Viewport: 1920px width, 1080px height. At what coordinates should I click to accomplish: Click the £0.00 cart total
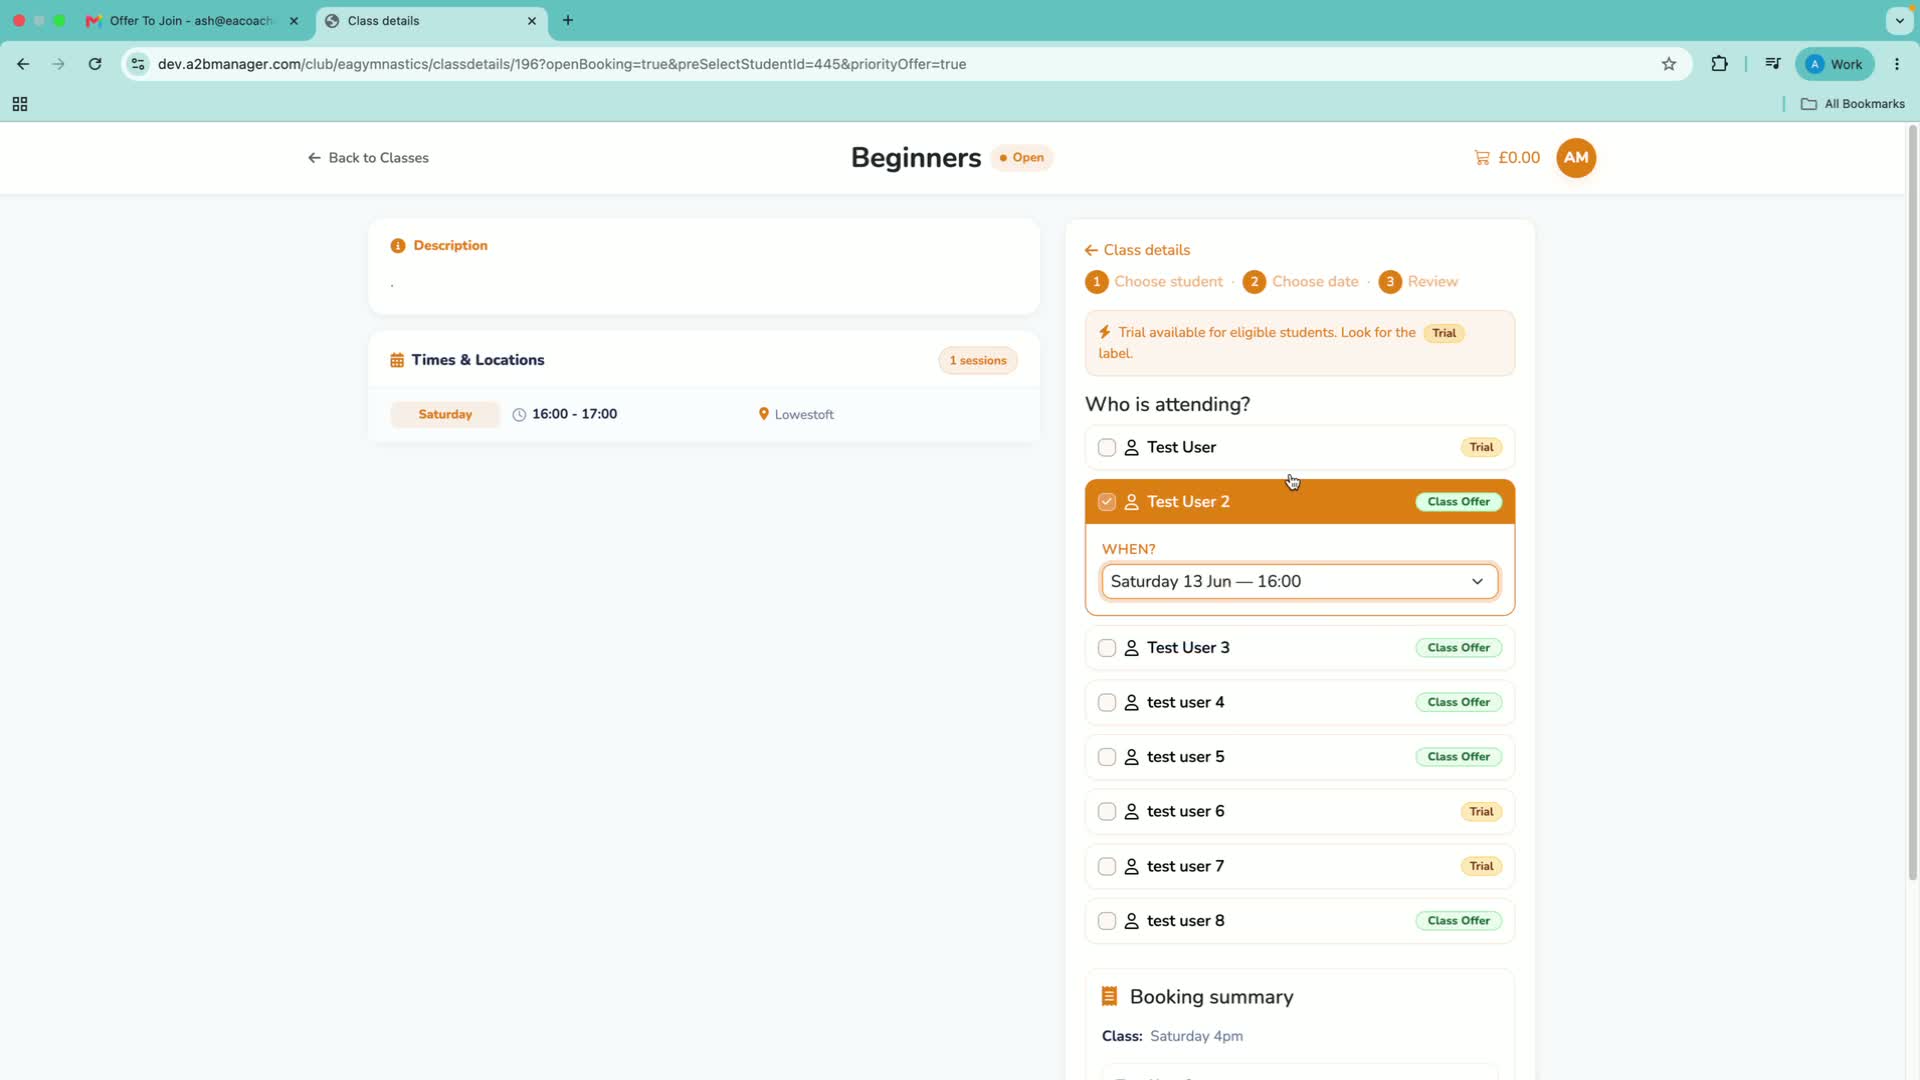point(1519,158)
